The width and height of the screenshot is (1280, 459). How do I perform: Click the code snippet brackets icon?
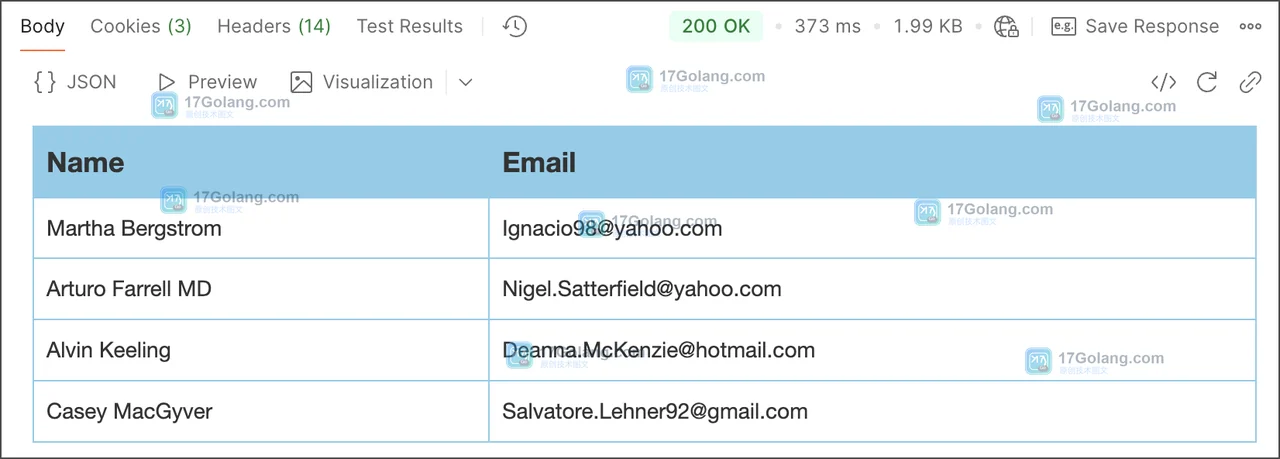point(1163,82)
